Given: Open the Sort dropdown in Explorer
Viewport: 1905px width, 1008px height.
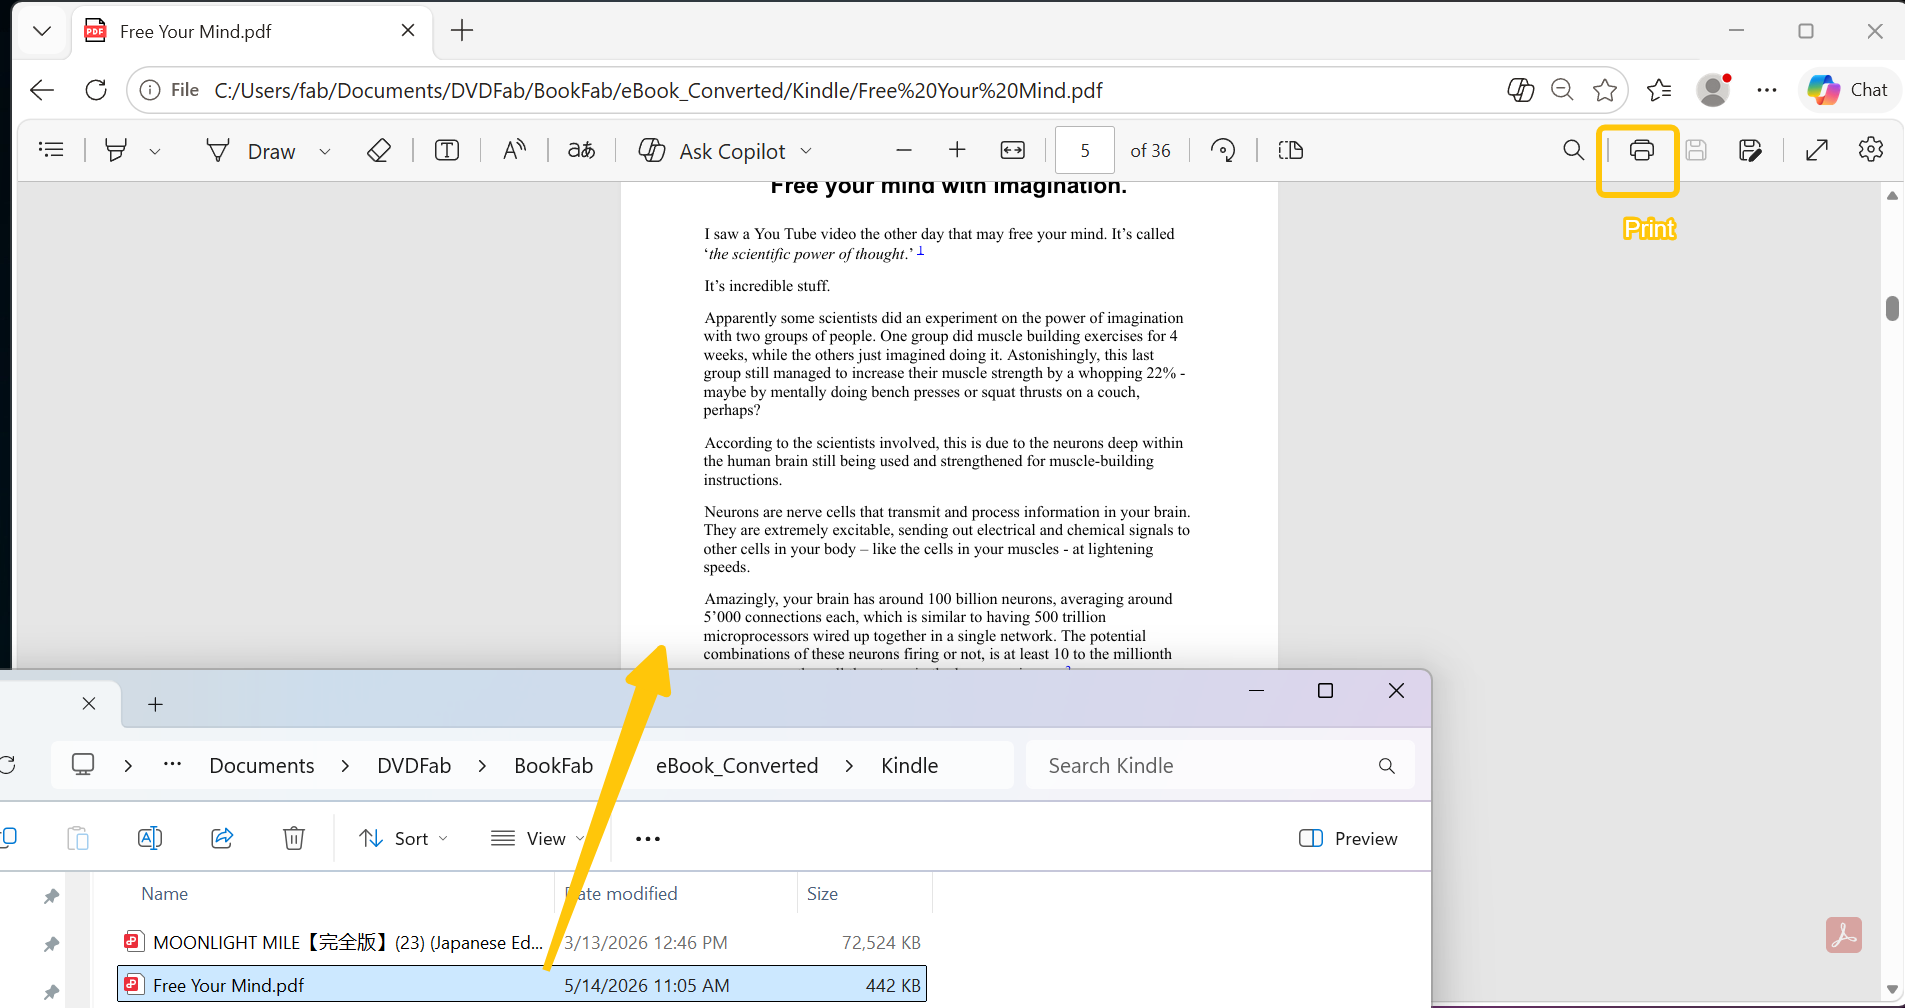Looking at the screenshot, I should (x=404, y=839).
